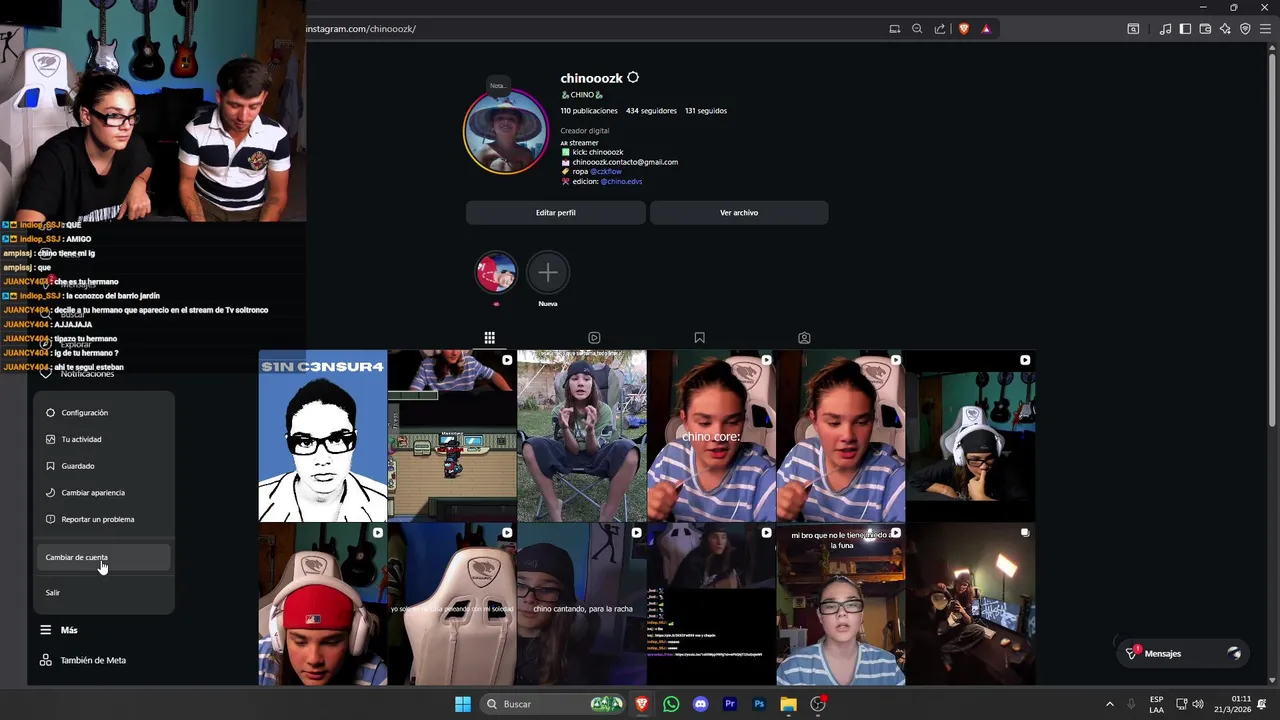The image size is (1280, 720).
Task: Click the tab search icon in toolbar
Action: (1133, 29)
